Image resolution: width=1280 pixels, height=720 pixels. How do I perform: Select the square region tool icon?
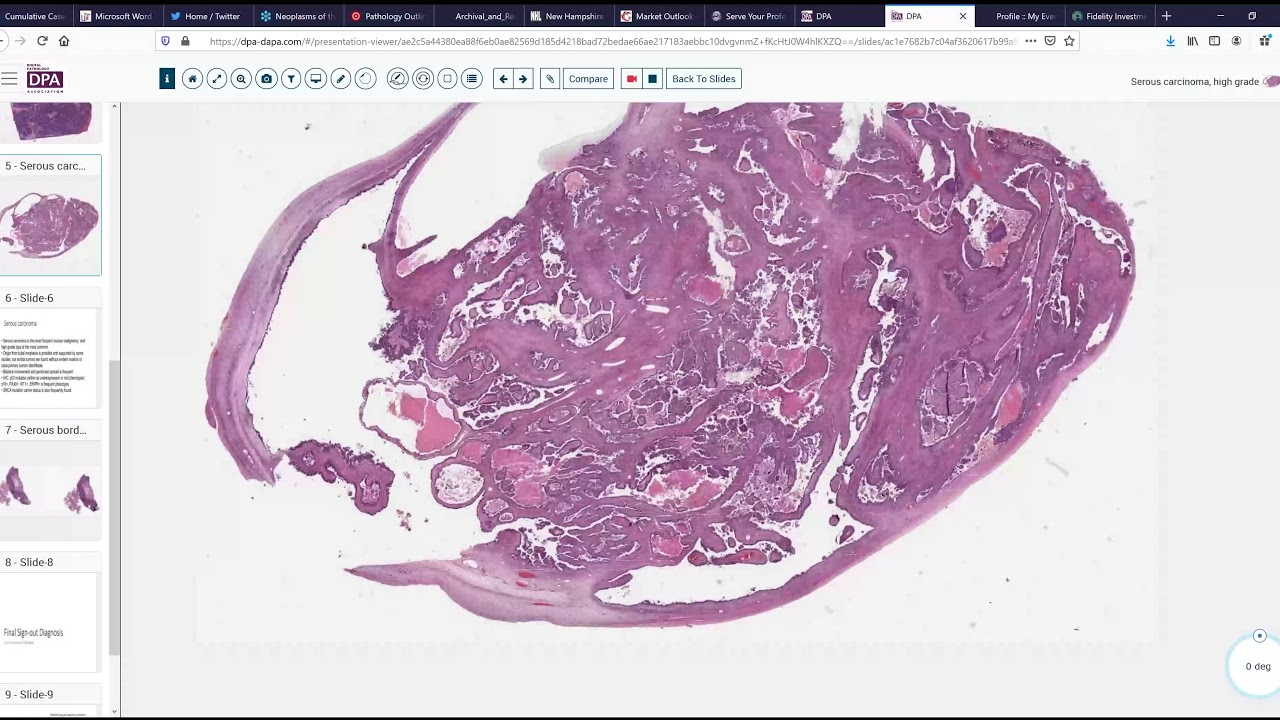(x=447, y=79)
